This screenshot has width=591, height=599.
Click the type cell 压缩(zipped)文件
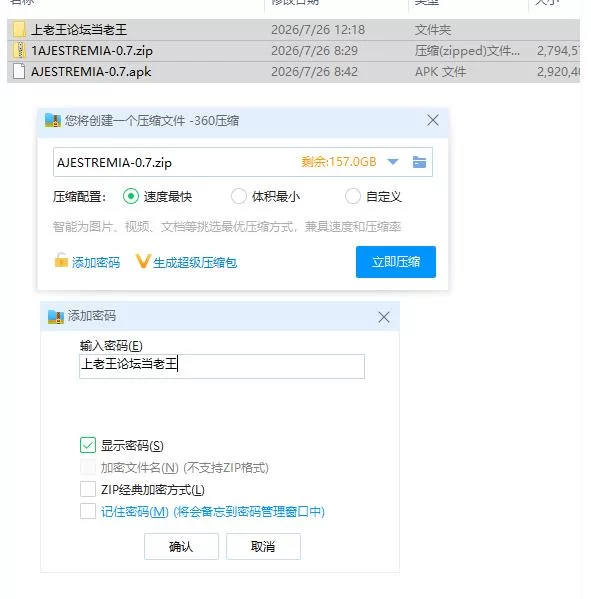(x=467, y=50)
